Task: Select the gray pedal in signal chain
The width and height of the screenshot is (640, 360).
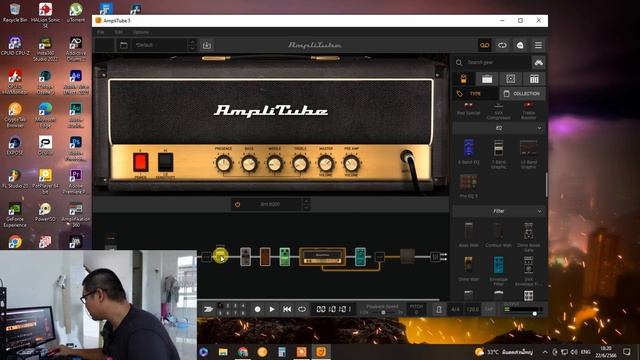Action: tap(245, 256)
